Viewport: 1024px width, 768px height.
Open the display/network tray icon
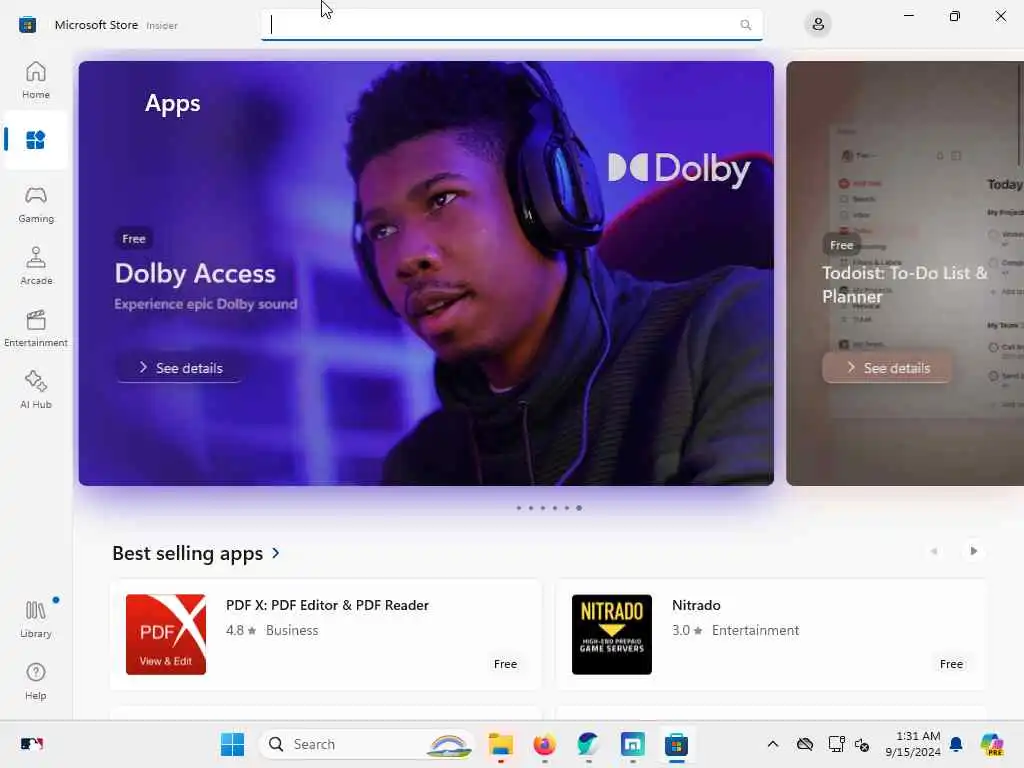click(x=836, y=744)
